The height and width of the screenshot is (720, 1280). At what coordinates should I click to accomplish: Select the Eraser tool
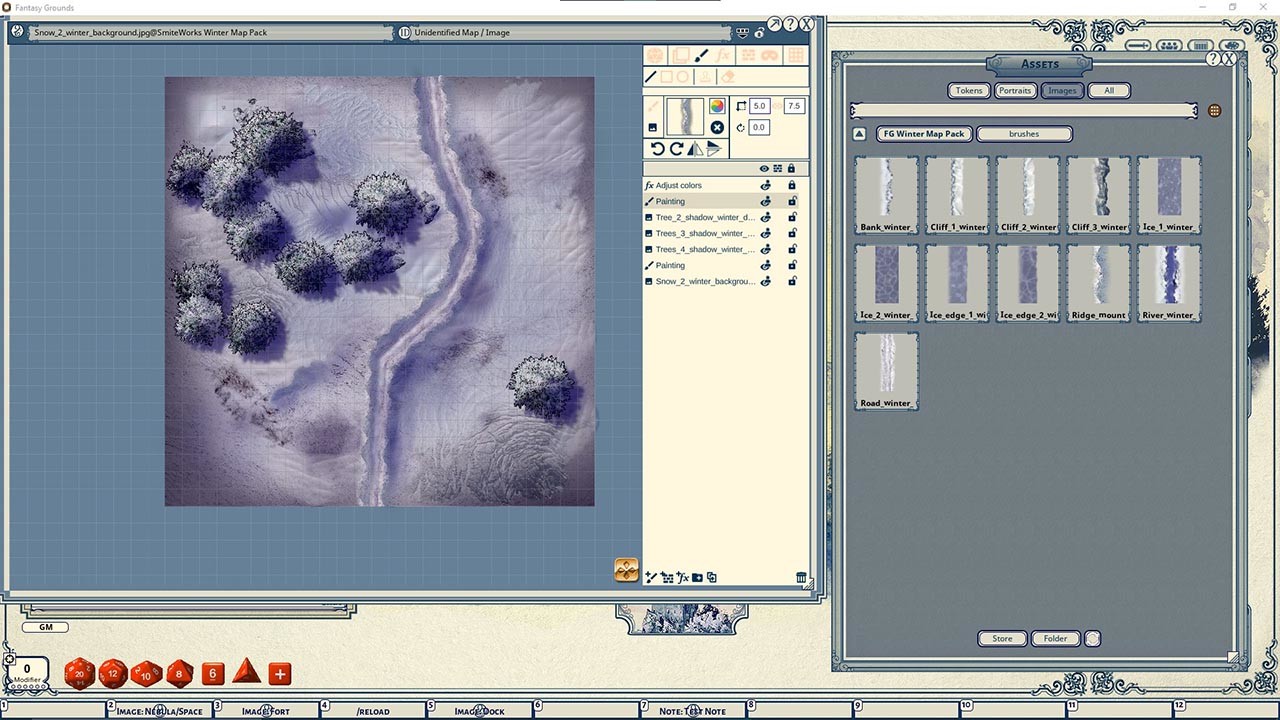[728, 77]
